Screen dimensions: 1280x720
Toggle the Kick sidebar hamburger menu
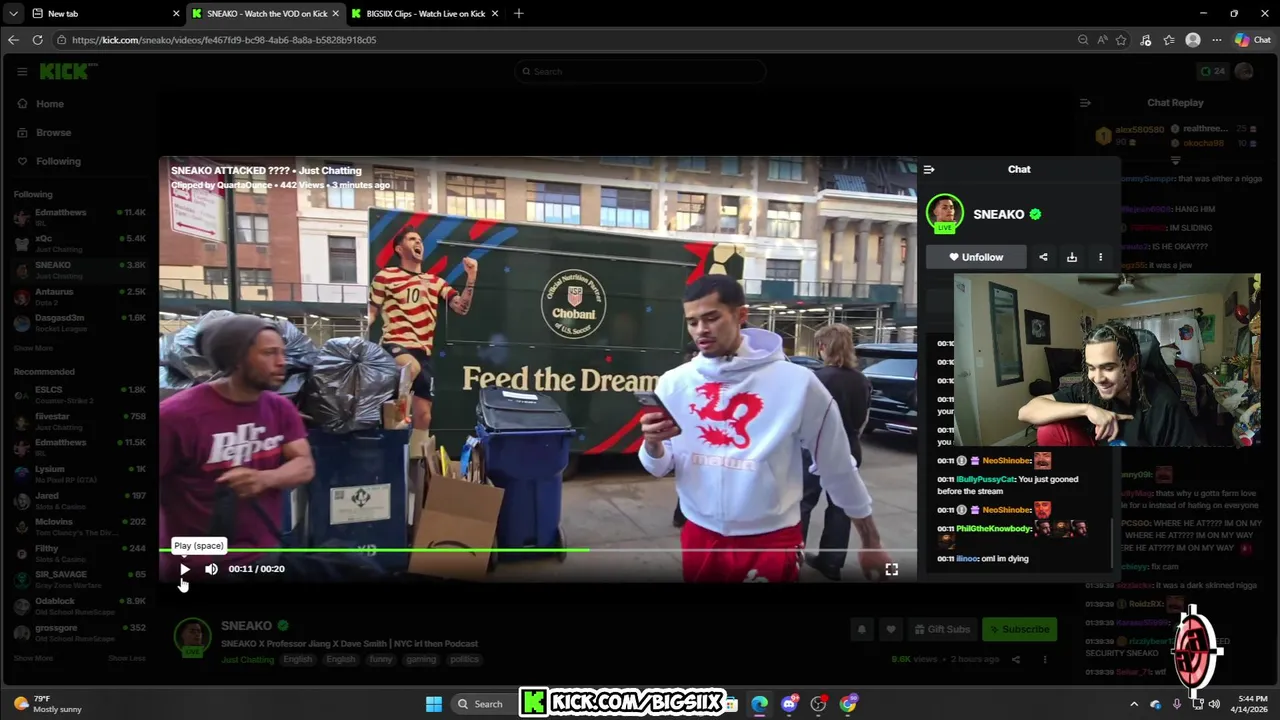pyautogui.click(x=22, y=71)
